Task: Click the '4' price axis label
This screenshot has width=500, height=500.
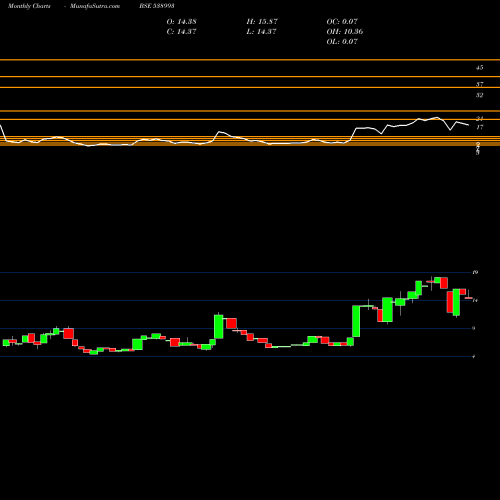Action: (x=474, y=357)
